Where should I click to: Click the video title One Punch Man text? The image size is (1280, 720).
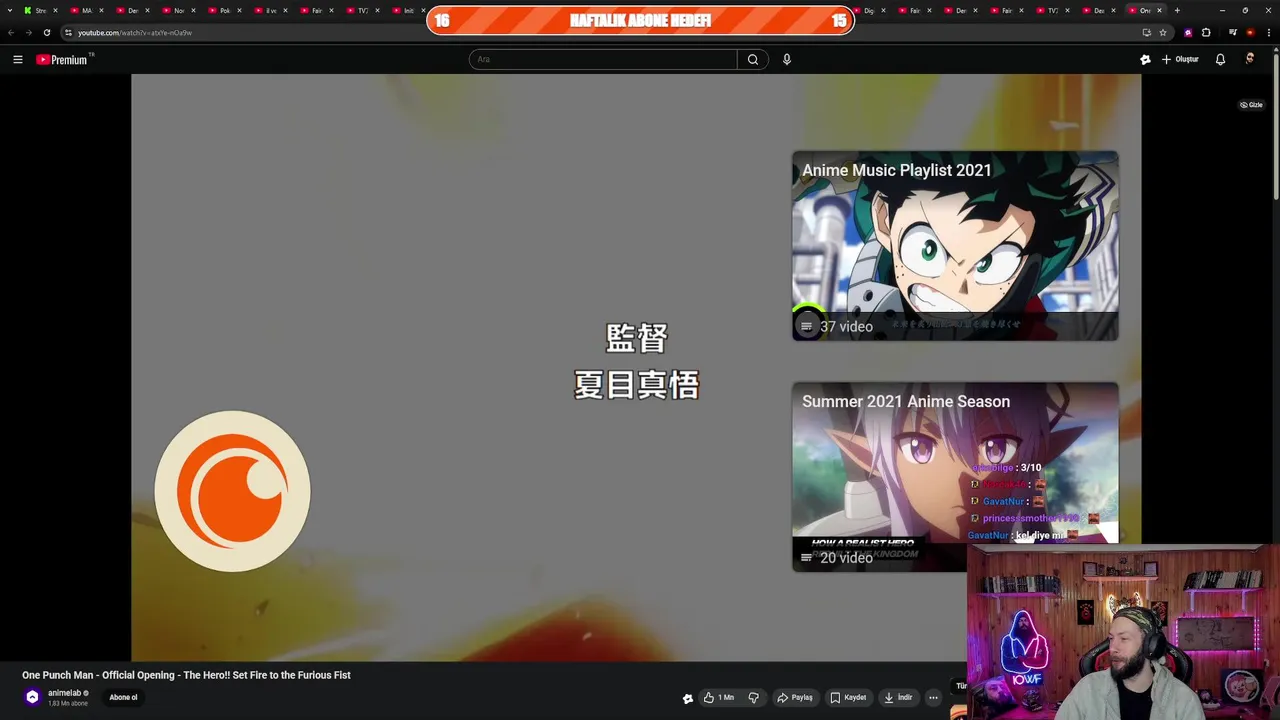[x=186, y=675]
